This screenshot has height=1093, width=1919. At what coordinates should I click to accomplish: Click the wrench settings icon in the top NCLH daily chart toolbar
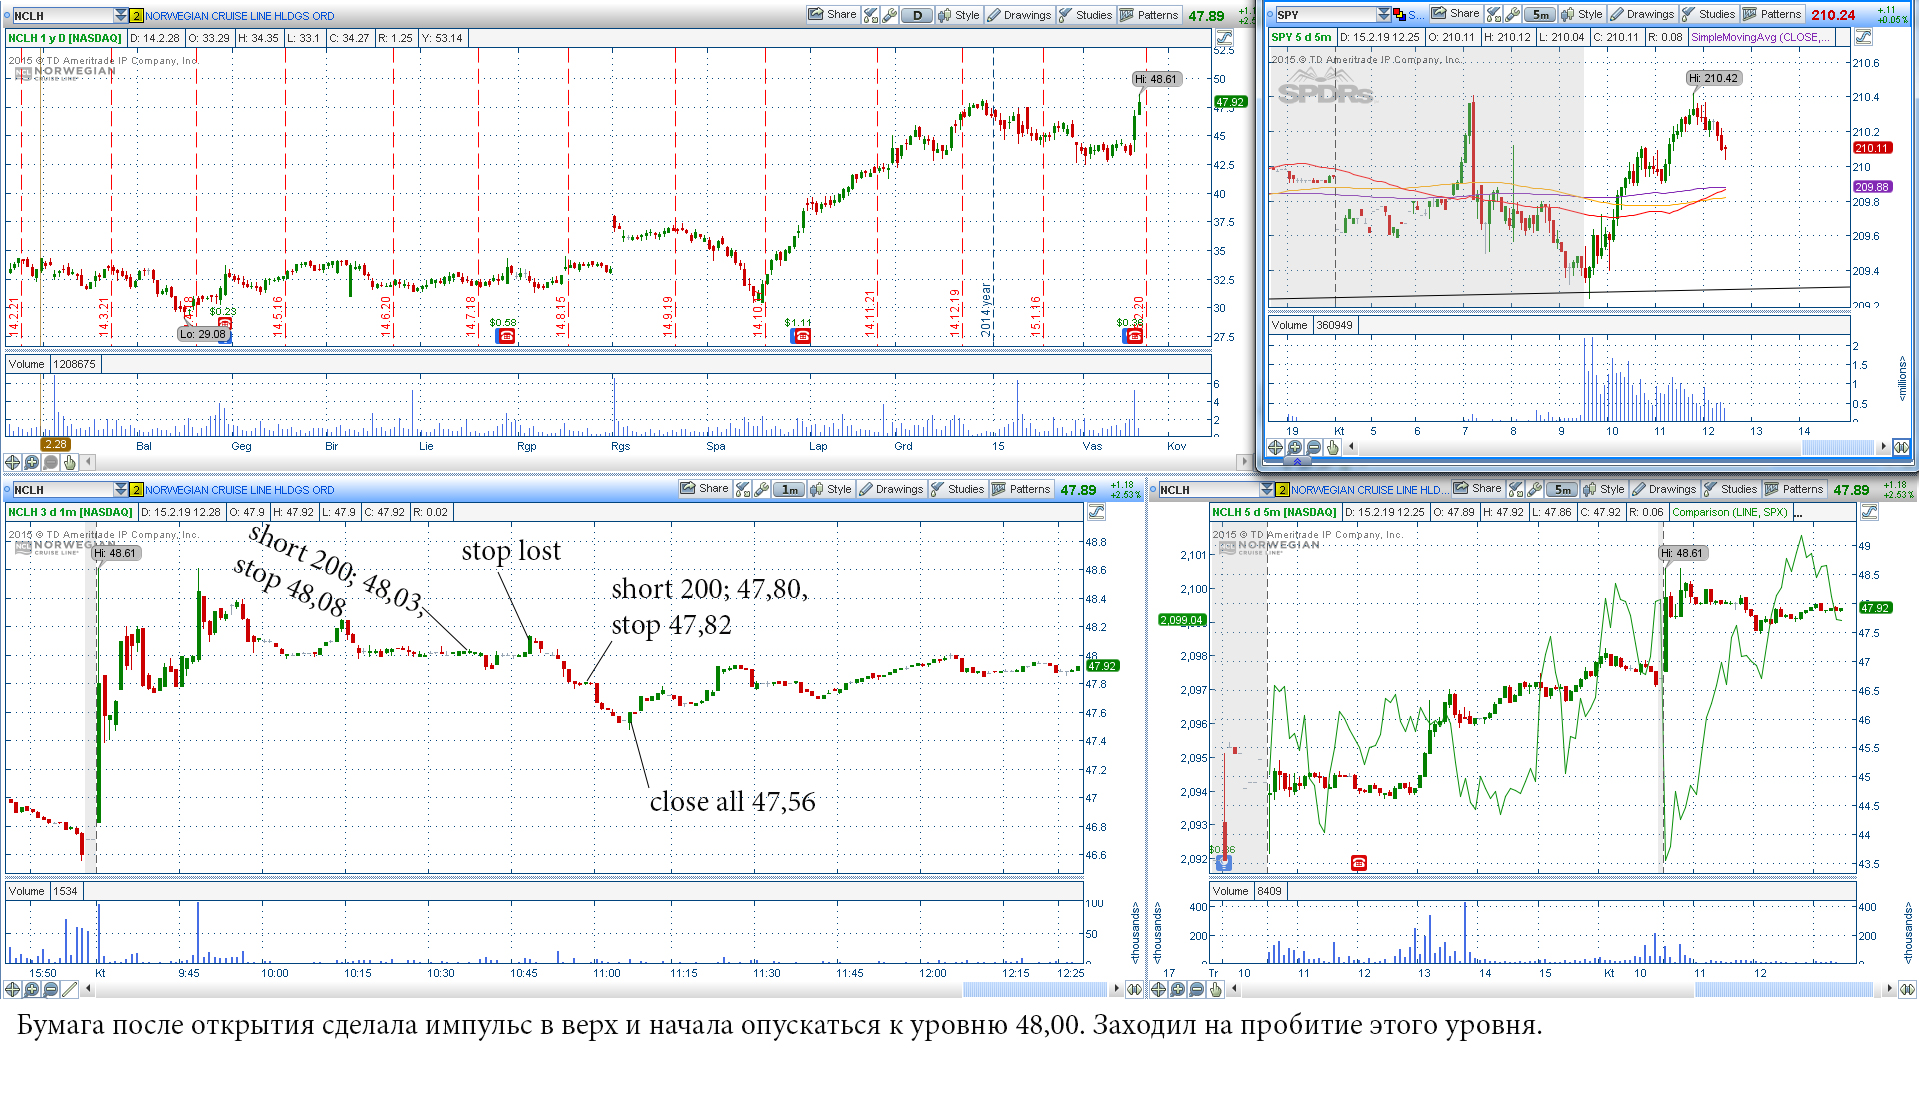(x=889, y=15)
